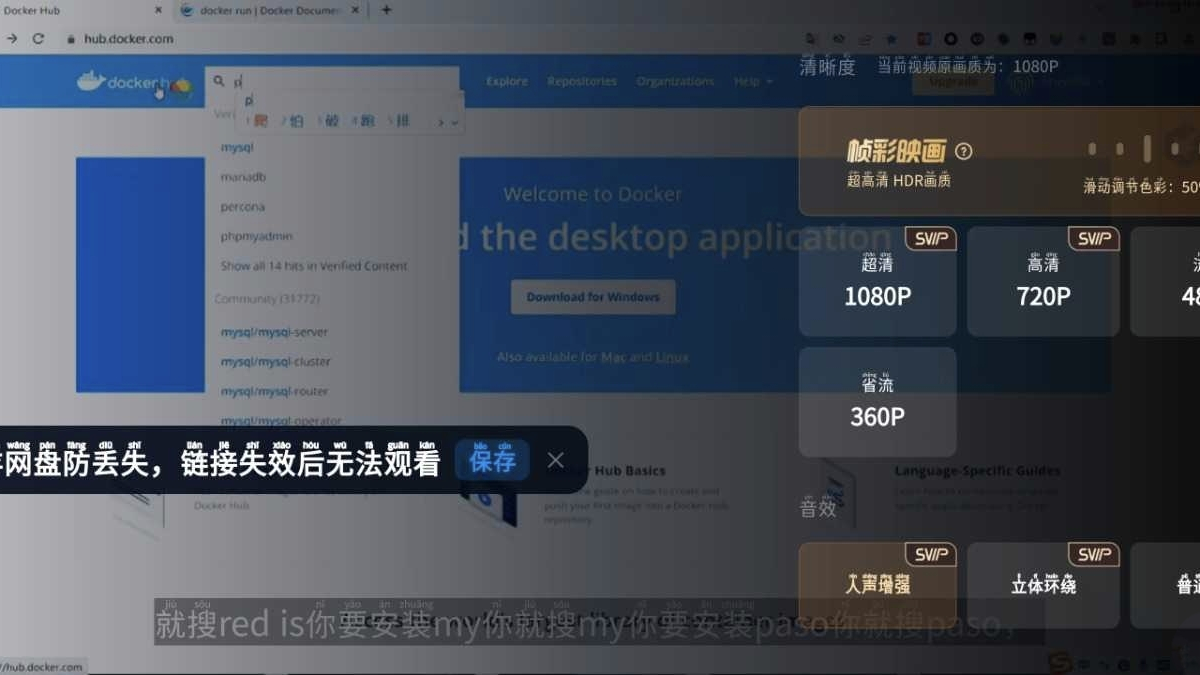Select the mariadb search suggestion
Viewport: 1200px width, 675px height.
pos(243,177)
